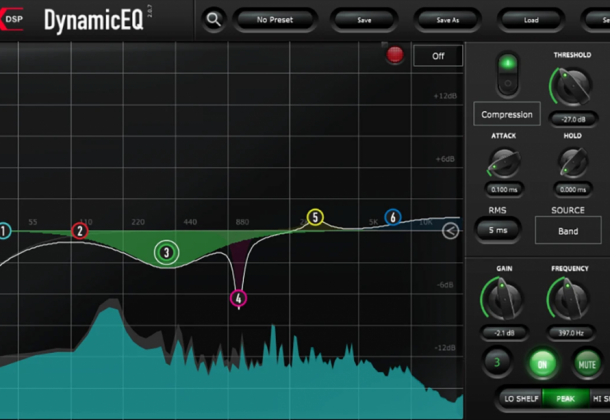Viewport: 610px width, 420px height.
Task: Click the Load preset button
Action: [531, 20]
